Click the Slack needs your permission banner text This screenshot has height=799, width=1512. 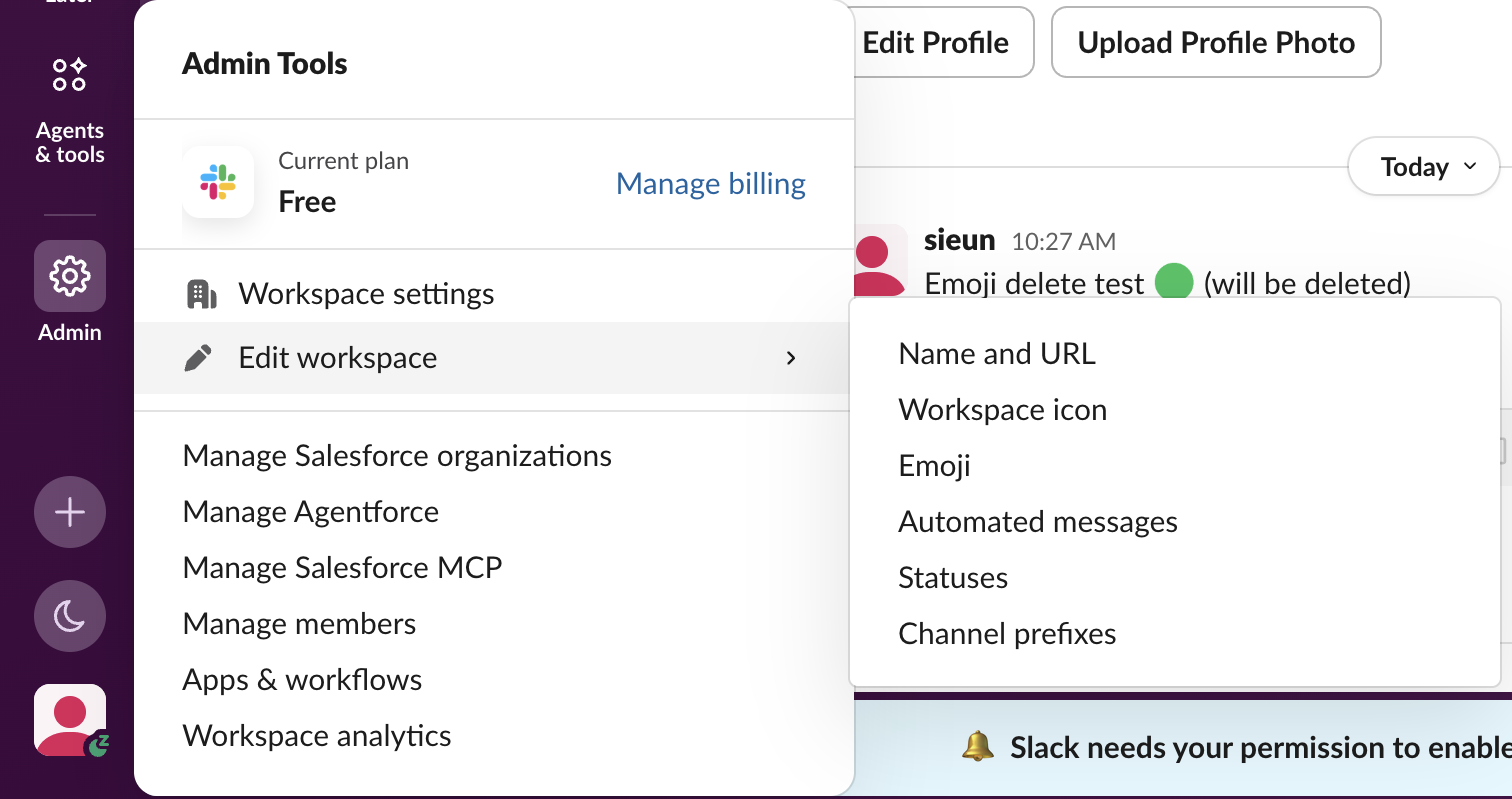[x=1260, y=748]
